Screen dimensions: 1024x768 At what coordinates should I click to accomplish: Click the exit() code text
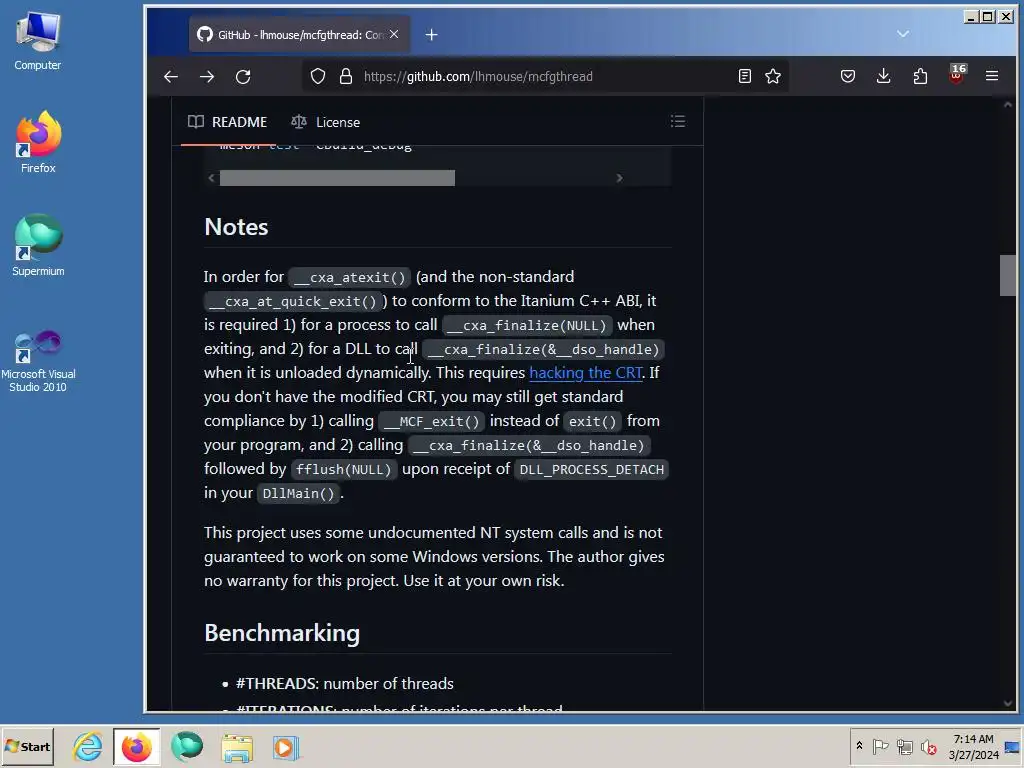click(x=592, y=422)
